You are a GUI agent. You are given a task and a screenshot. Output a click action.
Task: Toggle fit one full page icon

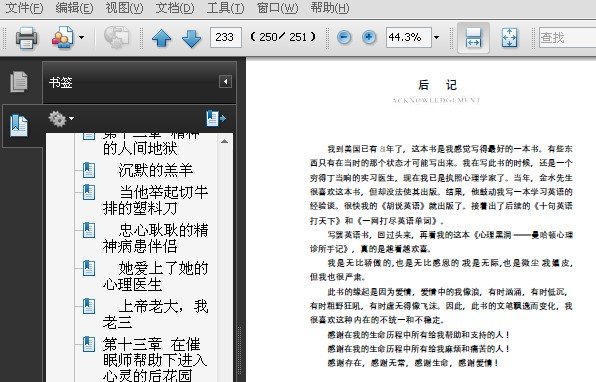pos(509,38)
